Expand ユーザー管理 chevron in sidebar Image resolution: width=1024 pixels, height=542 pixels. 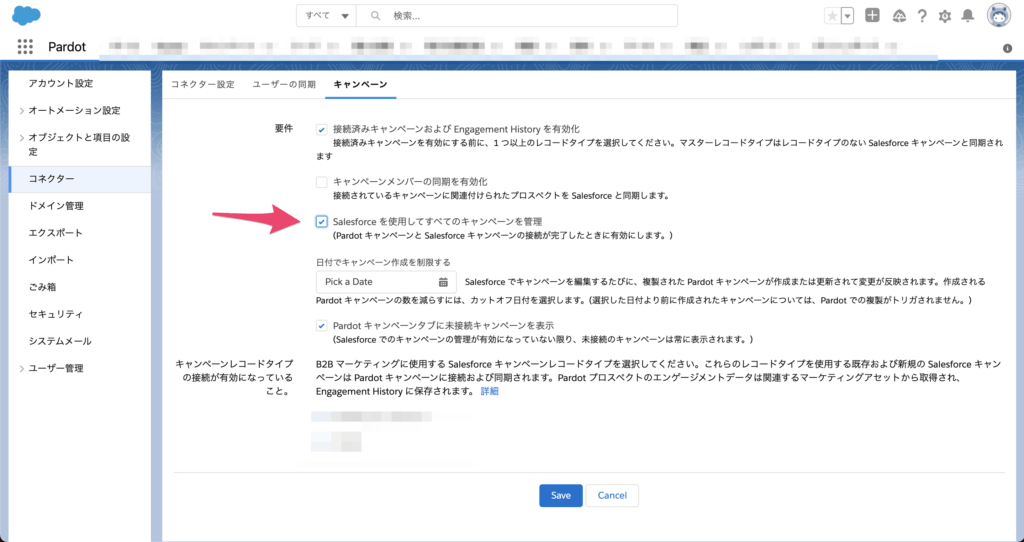22,369
